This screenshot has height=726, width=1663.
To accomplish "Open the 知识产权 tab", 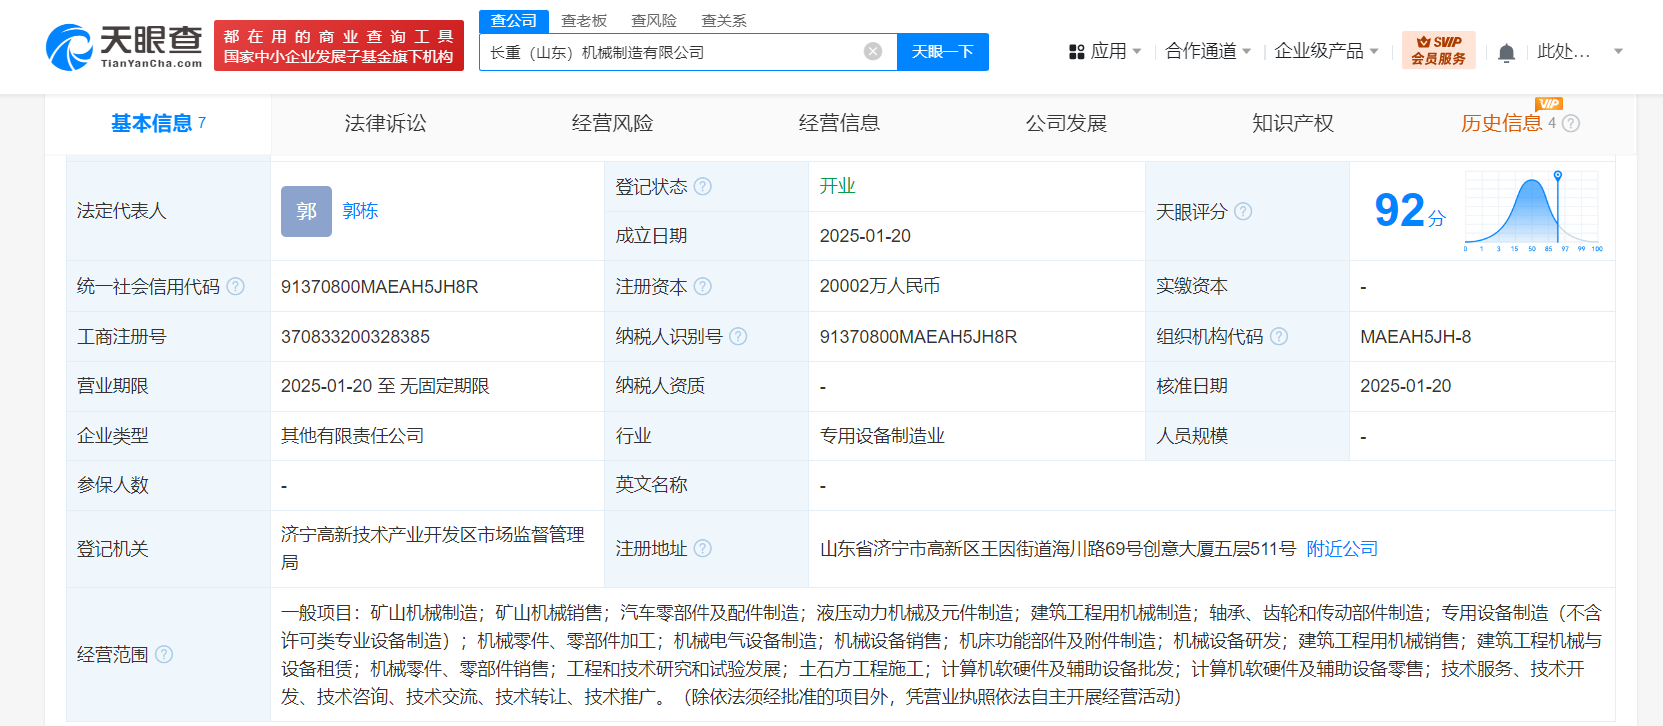I will point(1292,123).
